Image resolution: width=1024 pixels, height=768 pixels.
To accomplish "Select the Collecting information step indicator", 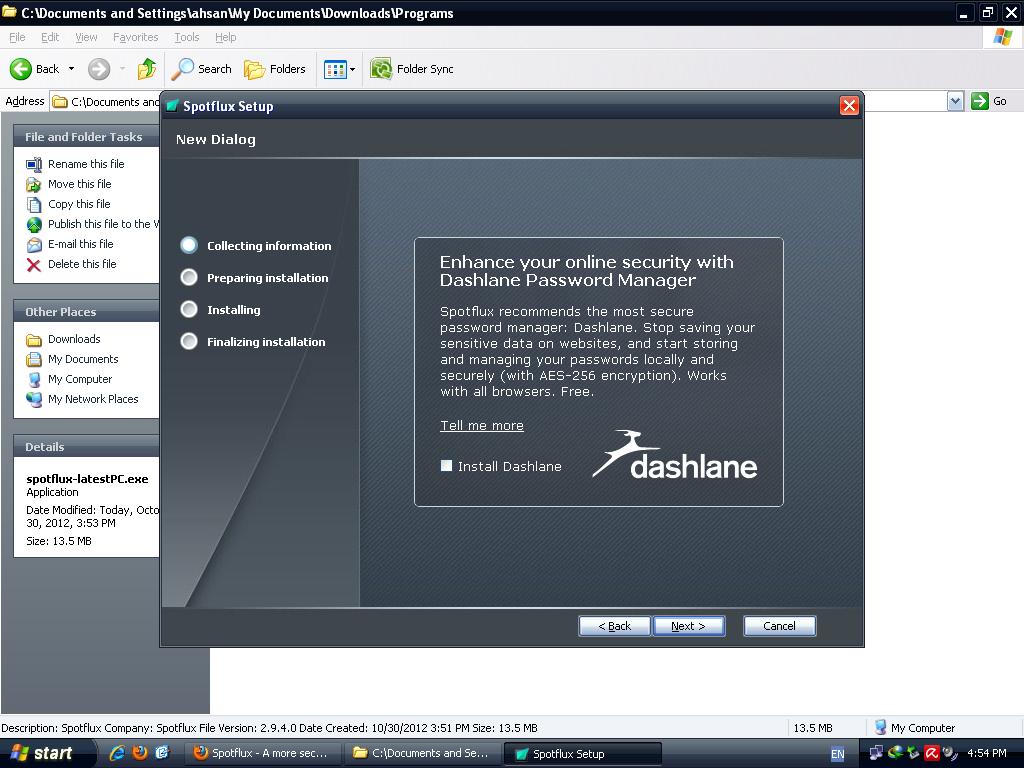I will click(189, 245).
